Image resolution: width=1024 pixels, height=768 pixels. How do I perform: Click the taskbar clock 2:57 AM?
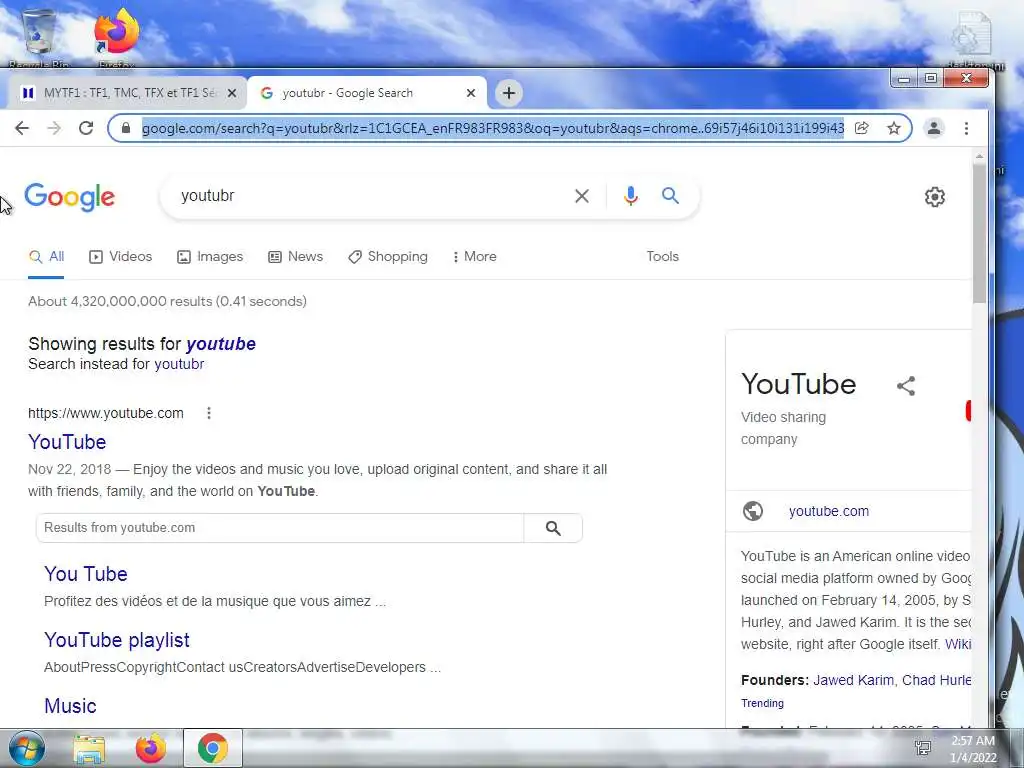[x=973, y=741]
